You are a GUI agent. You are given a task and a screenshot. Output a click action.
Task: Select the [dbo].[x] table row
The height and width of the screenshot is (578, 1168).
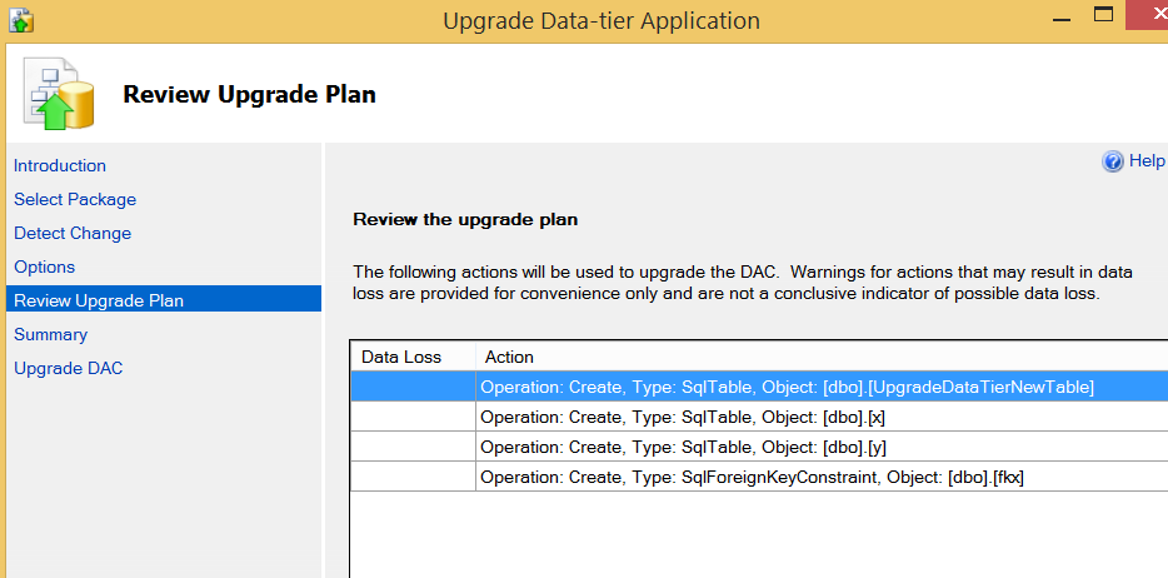759,417
